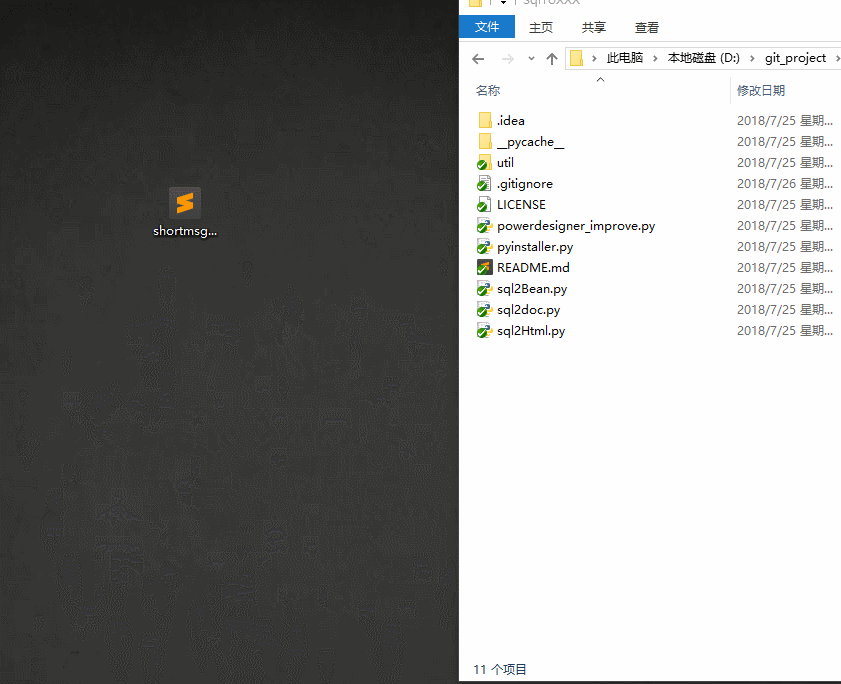Sort by 名称 column header
The image size is (841, 684).
[x=488, y=90]
